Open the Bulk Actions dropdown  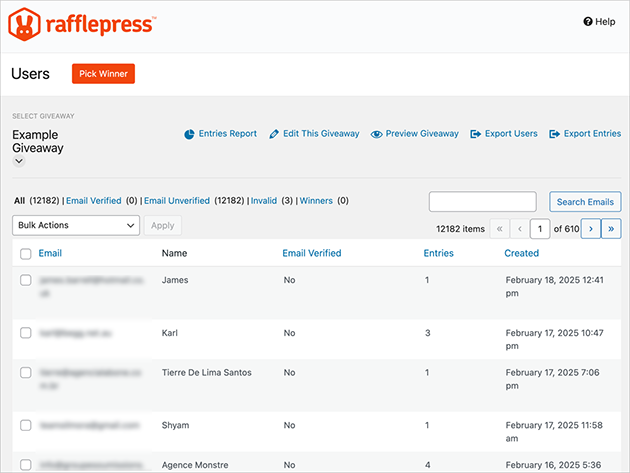[76, 225]
